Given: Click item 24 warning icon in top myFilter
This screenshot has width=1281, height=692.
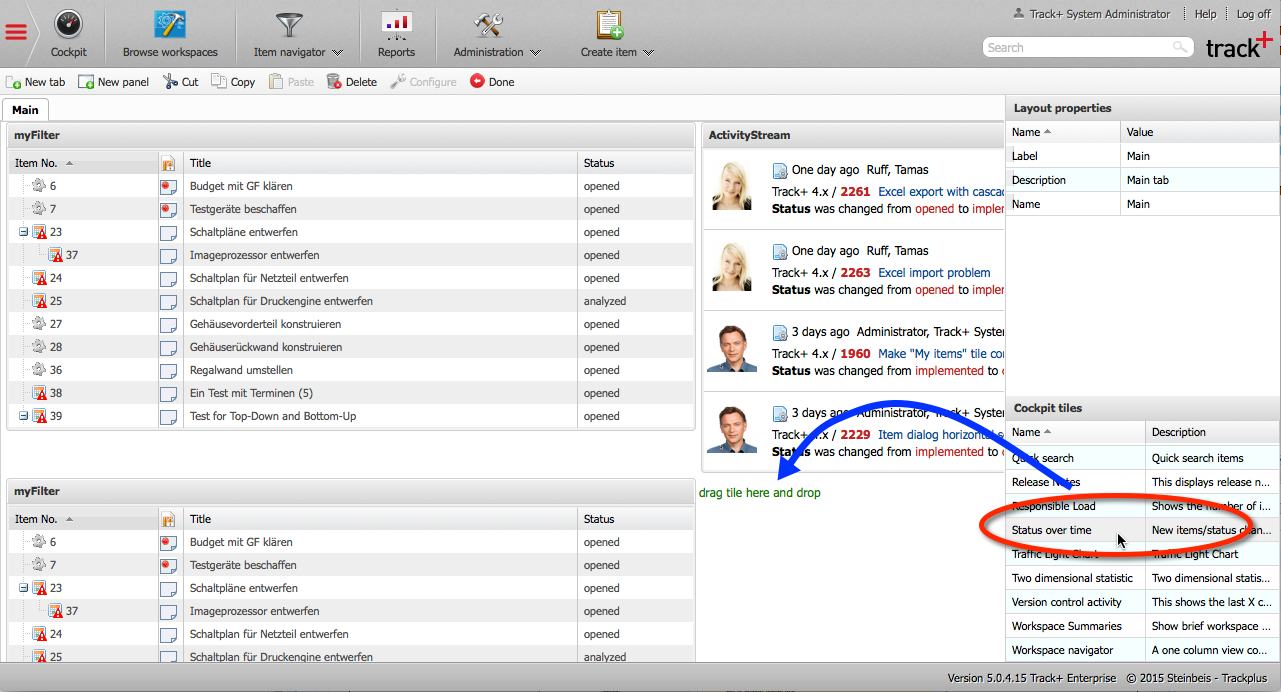Looking at the screenshot, I should (x=39, y=278).
